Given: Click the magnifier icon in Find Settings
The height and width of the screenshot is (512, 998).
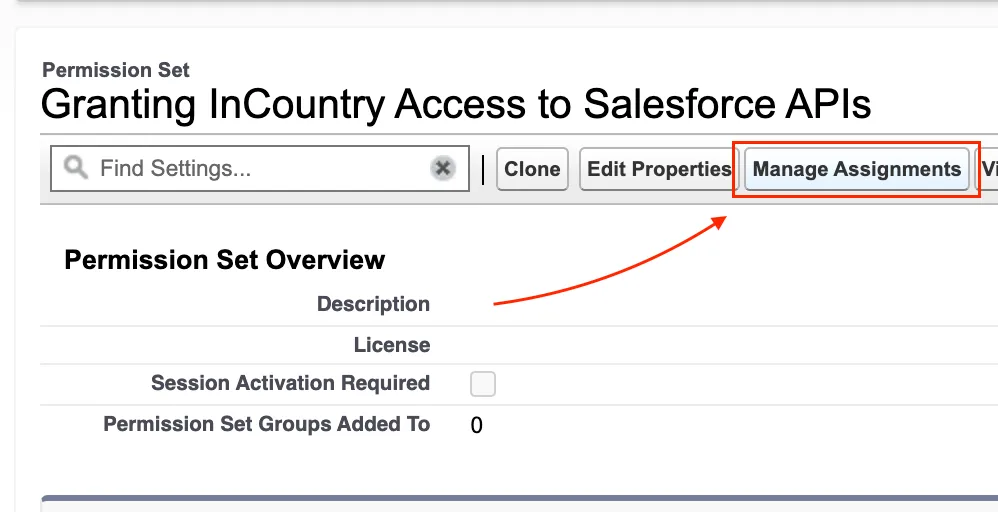Looking at the screenshot, I should [x=76, y=167].
